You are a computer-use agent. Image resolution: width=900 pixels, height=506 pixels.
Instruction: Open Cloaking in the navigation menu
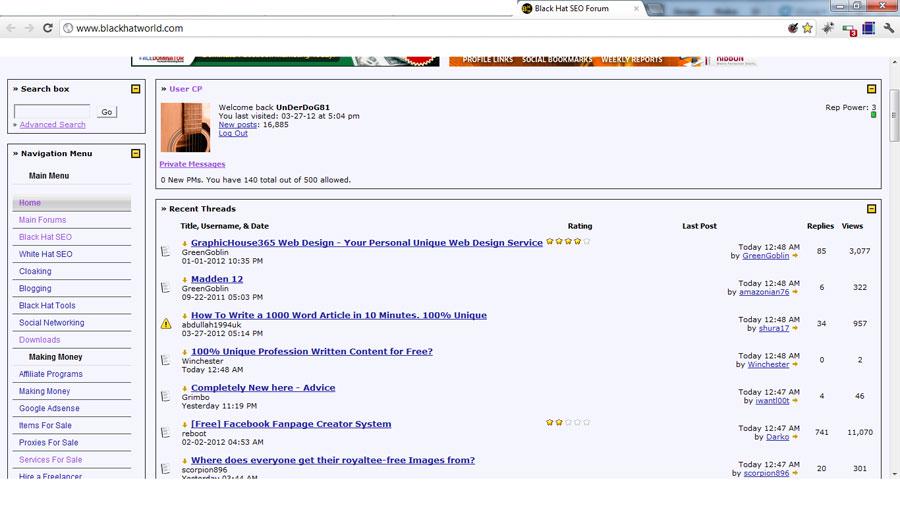coord(35,271)
